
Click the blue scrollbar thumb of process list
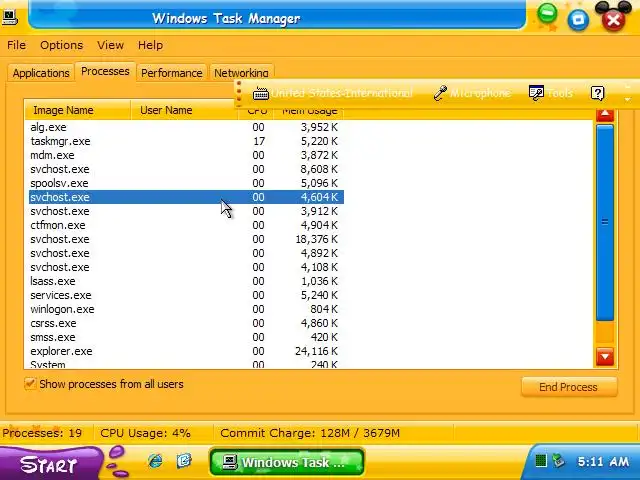(x=605, y=222)
